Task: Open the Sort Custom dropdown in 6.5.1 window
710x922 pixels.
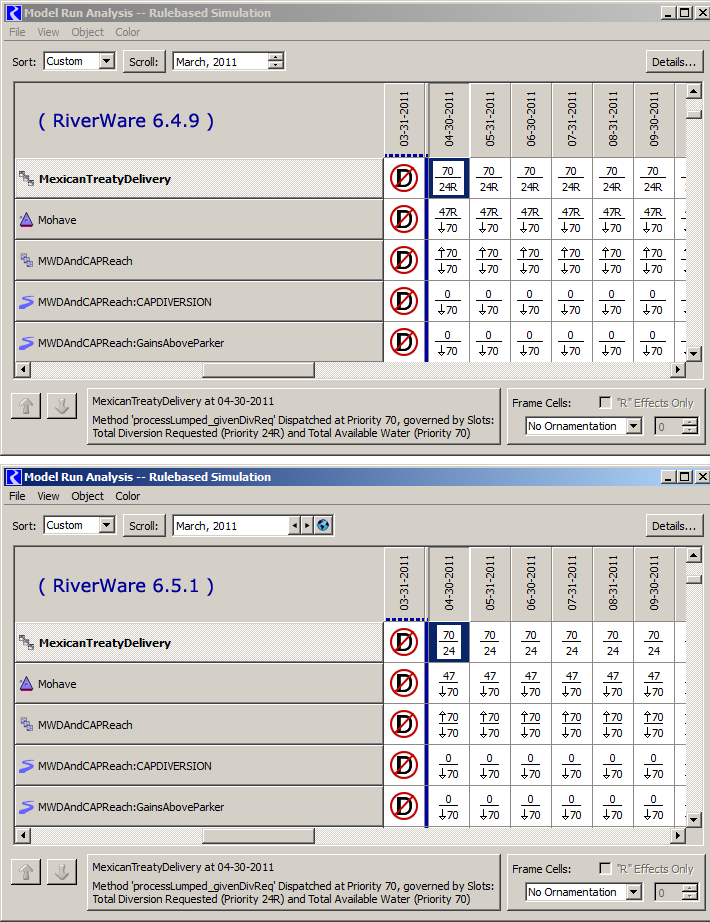Action: (x=106, y=525)
